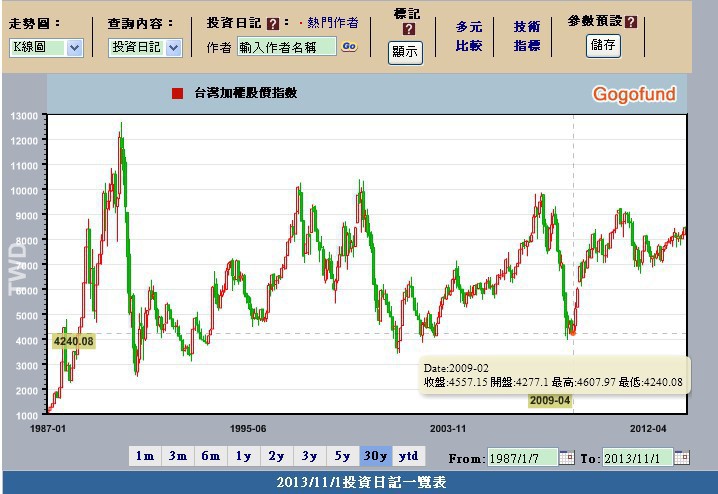Open the From date calendar picker
718x494 pixels.
pyautogui.click(x=566, y=457)
